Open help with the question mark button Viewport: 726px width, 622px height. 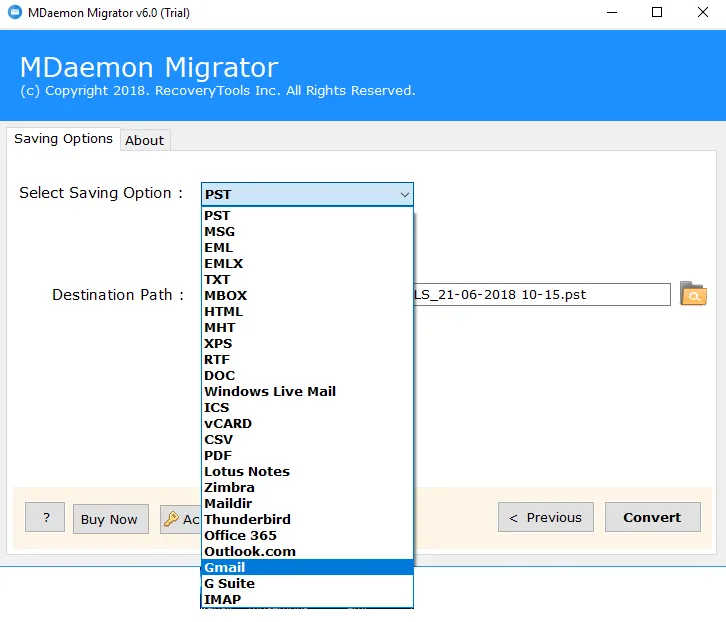(45, 518)
